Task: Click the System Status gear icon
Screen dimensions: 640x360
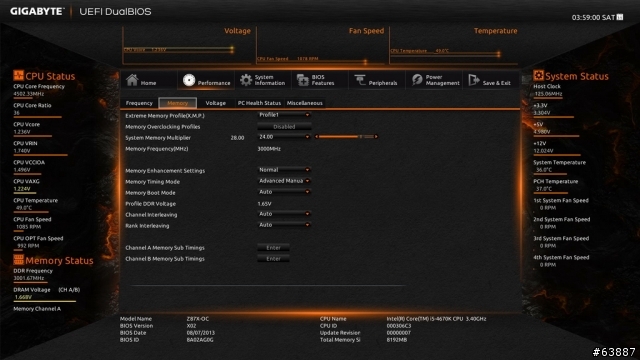Action: tap(538, 76)
